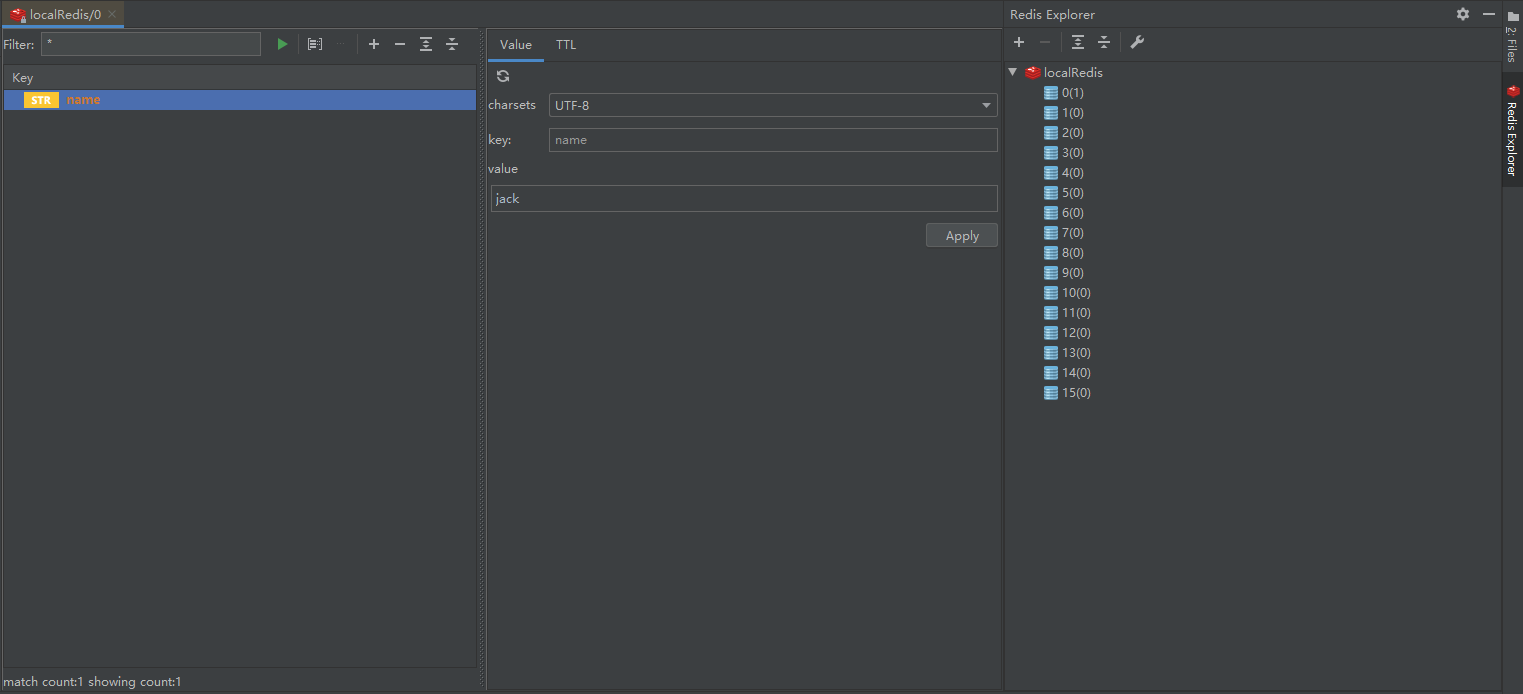Click the match count status text
The width and height of the screenshot is (1523, 694).
pos(92,682)
